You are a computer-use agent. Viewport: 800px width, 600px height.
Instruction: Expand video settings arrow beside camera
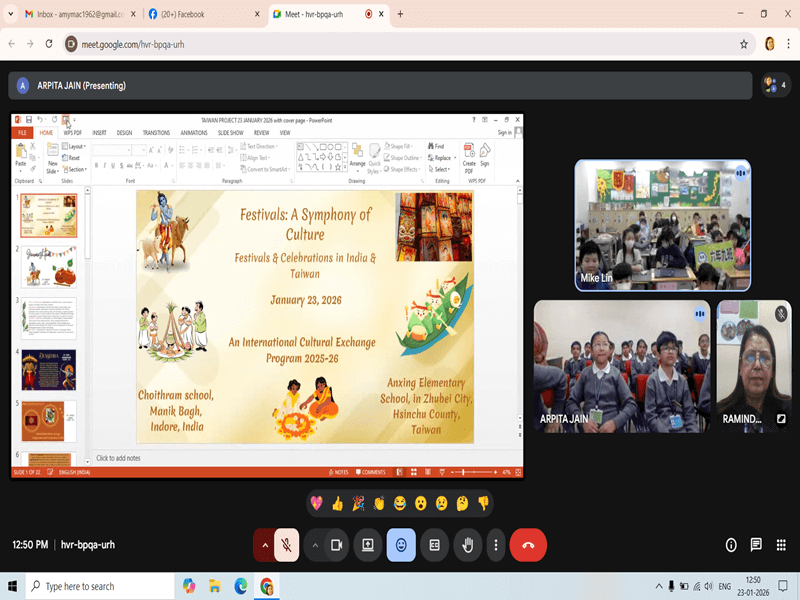click(315, 545)
